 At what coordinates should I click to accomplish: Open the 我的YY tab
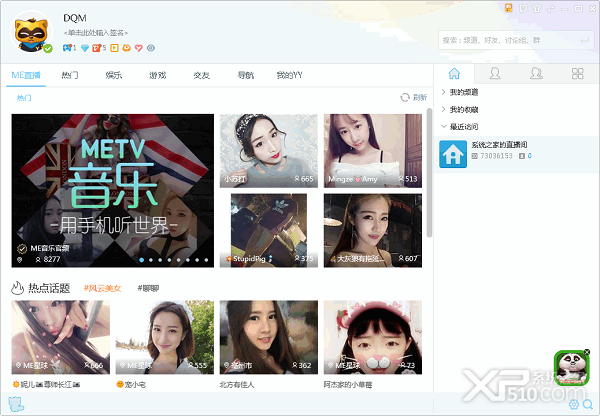pos(290,75)
